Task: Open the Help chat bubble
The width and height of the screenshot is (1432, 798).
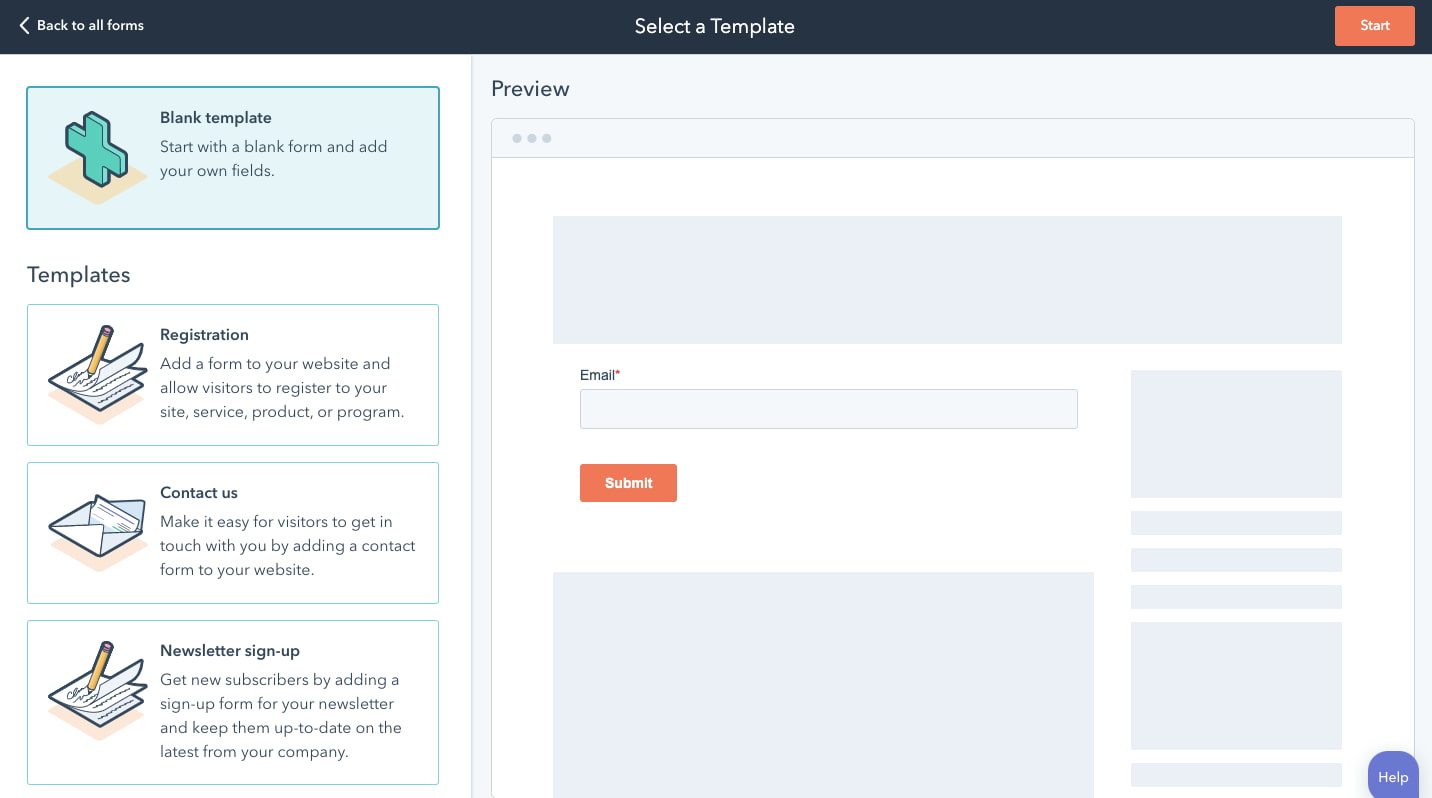Action: (1392, 776)
